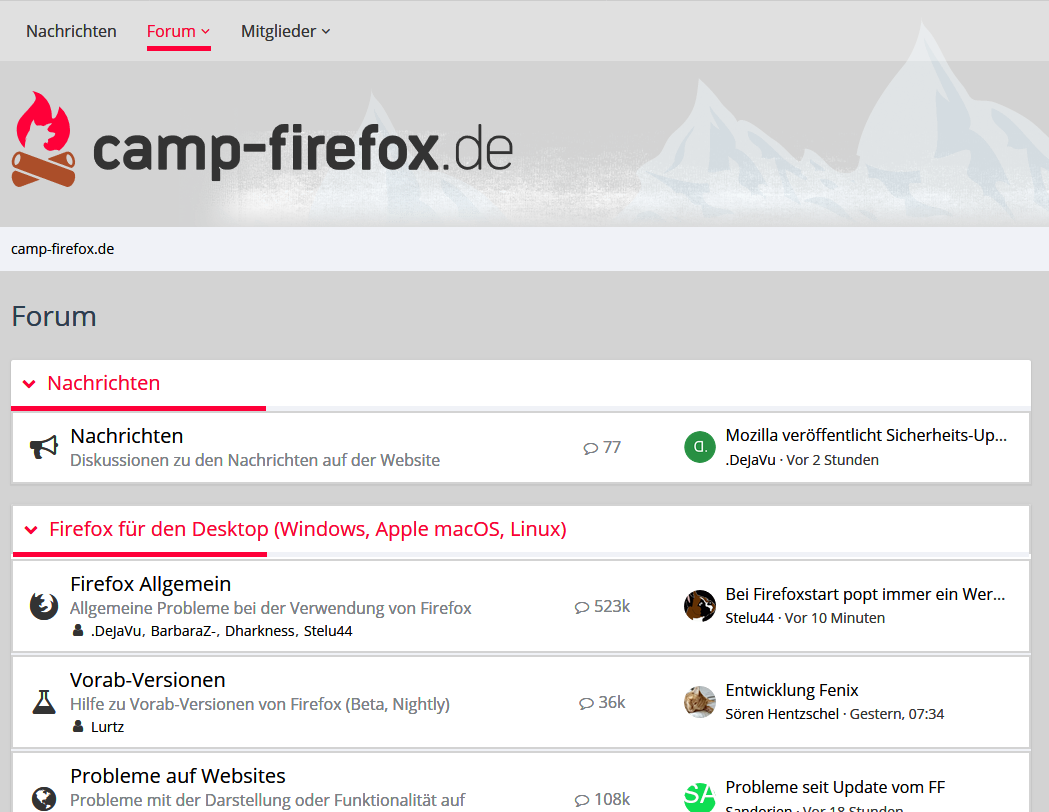This screenshot has width=1049, height=812.
Task: Click the comment bubble icon next to 523k
Action: (582, 607)
